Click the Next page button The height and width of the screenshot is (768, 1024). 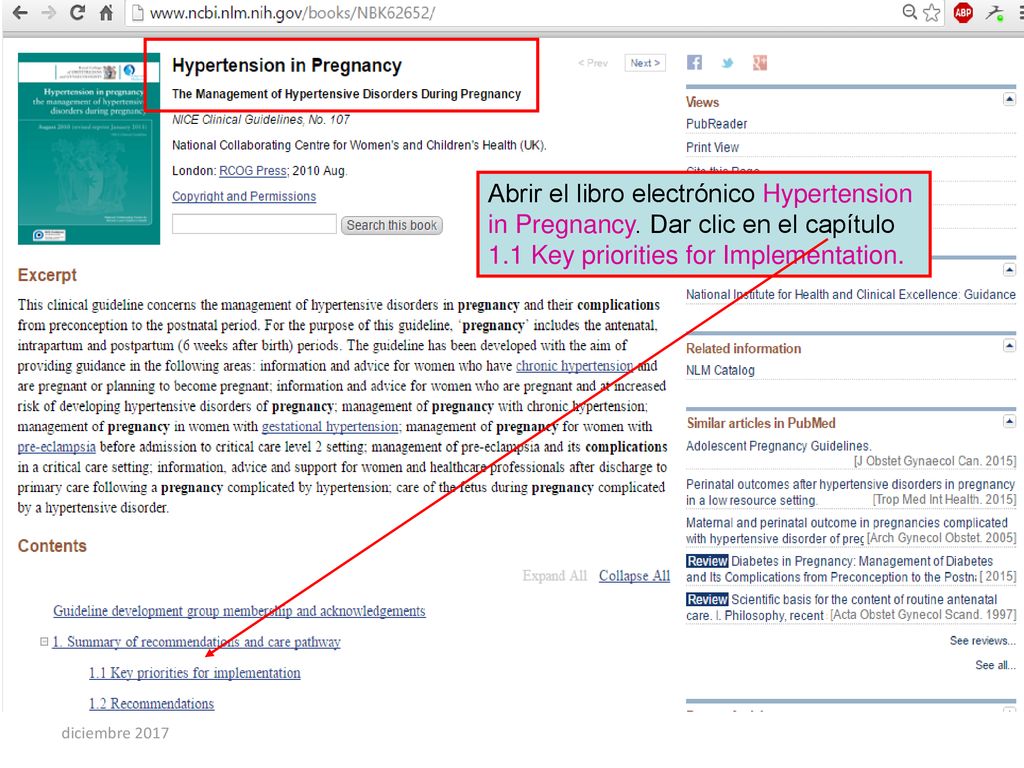(645, 63)
